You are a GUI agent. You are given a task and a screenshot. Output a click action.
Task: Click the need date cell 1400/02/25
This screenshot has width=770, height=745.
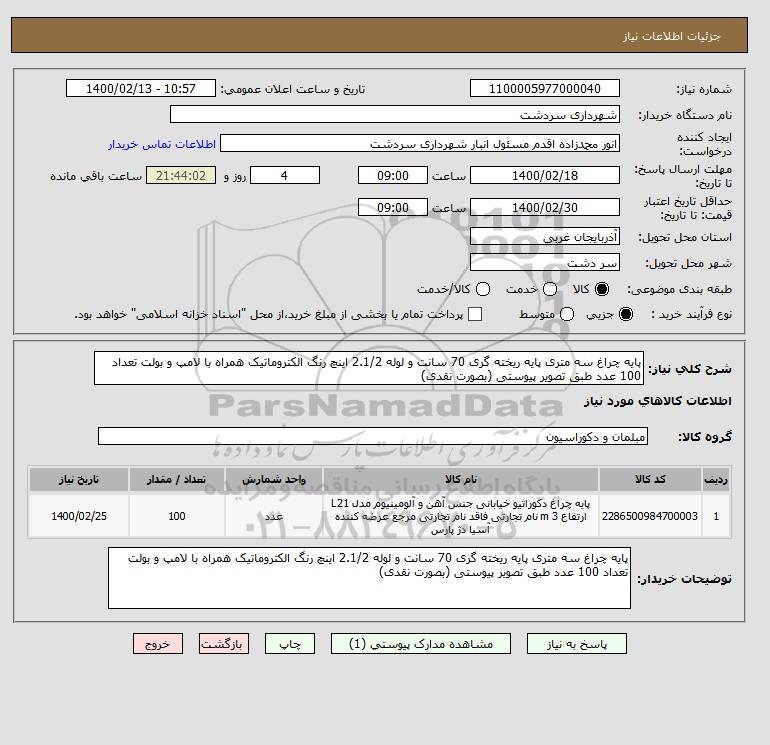[x=79, y=516]
